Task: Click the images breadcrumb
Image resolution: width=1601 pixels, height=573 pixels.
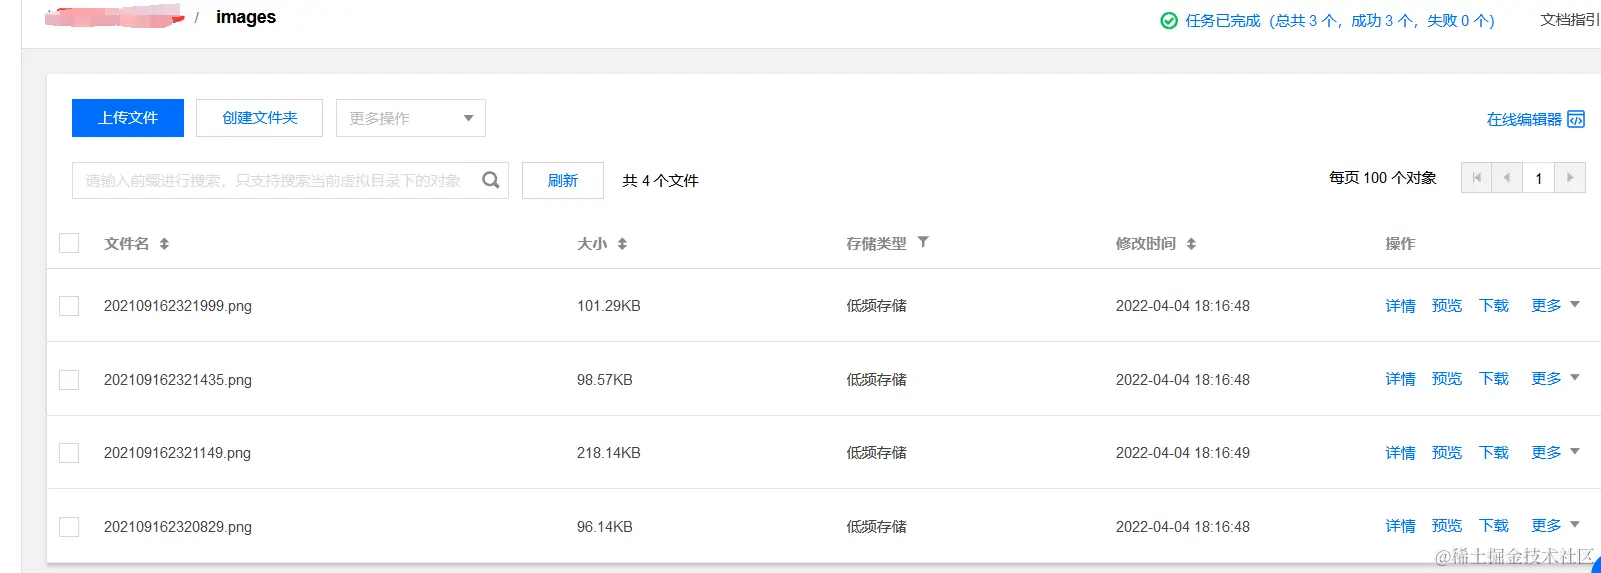Action: 246,17
